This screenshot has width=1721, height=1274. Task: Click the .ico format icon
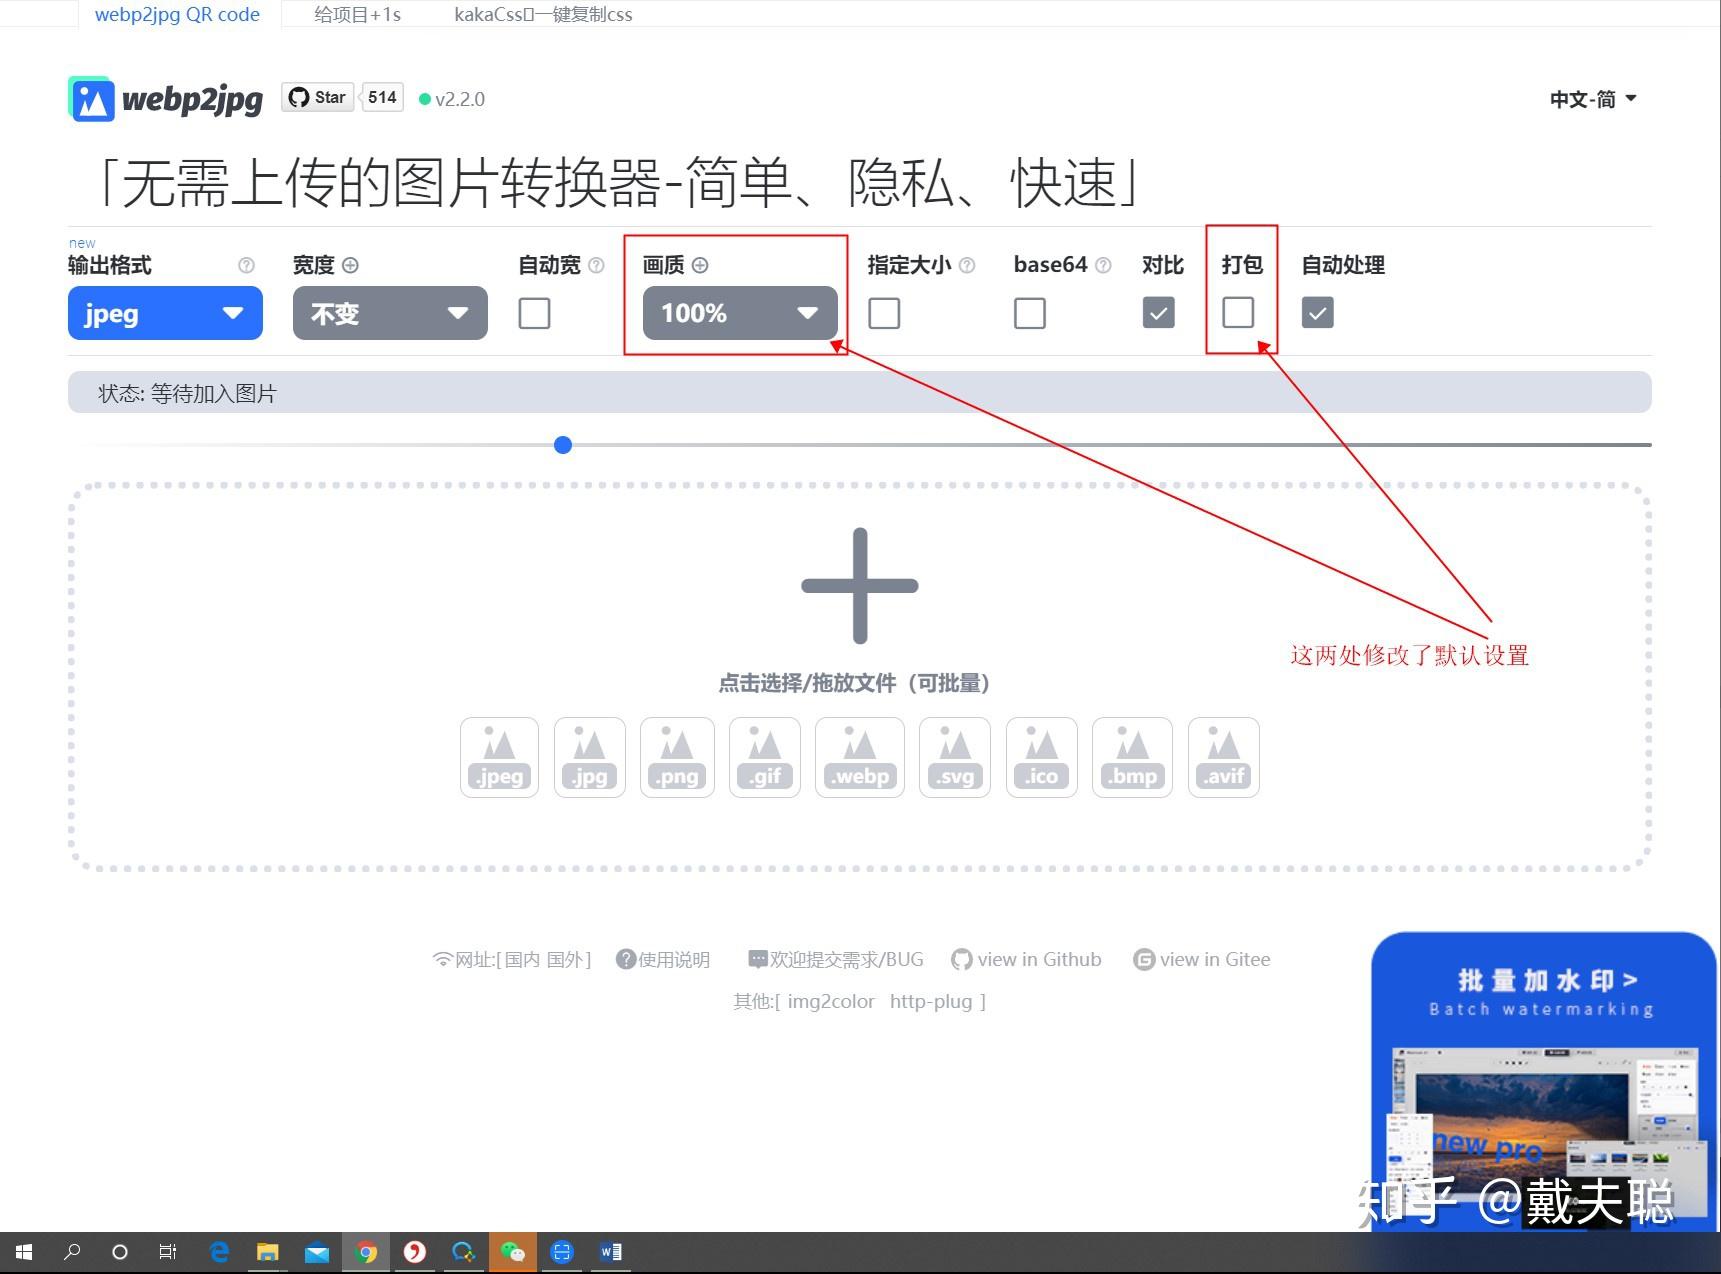[x=1042, y=757]
